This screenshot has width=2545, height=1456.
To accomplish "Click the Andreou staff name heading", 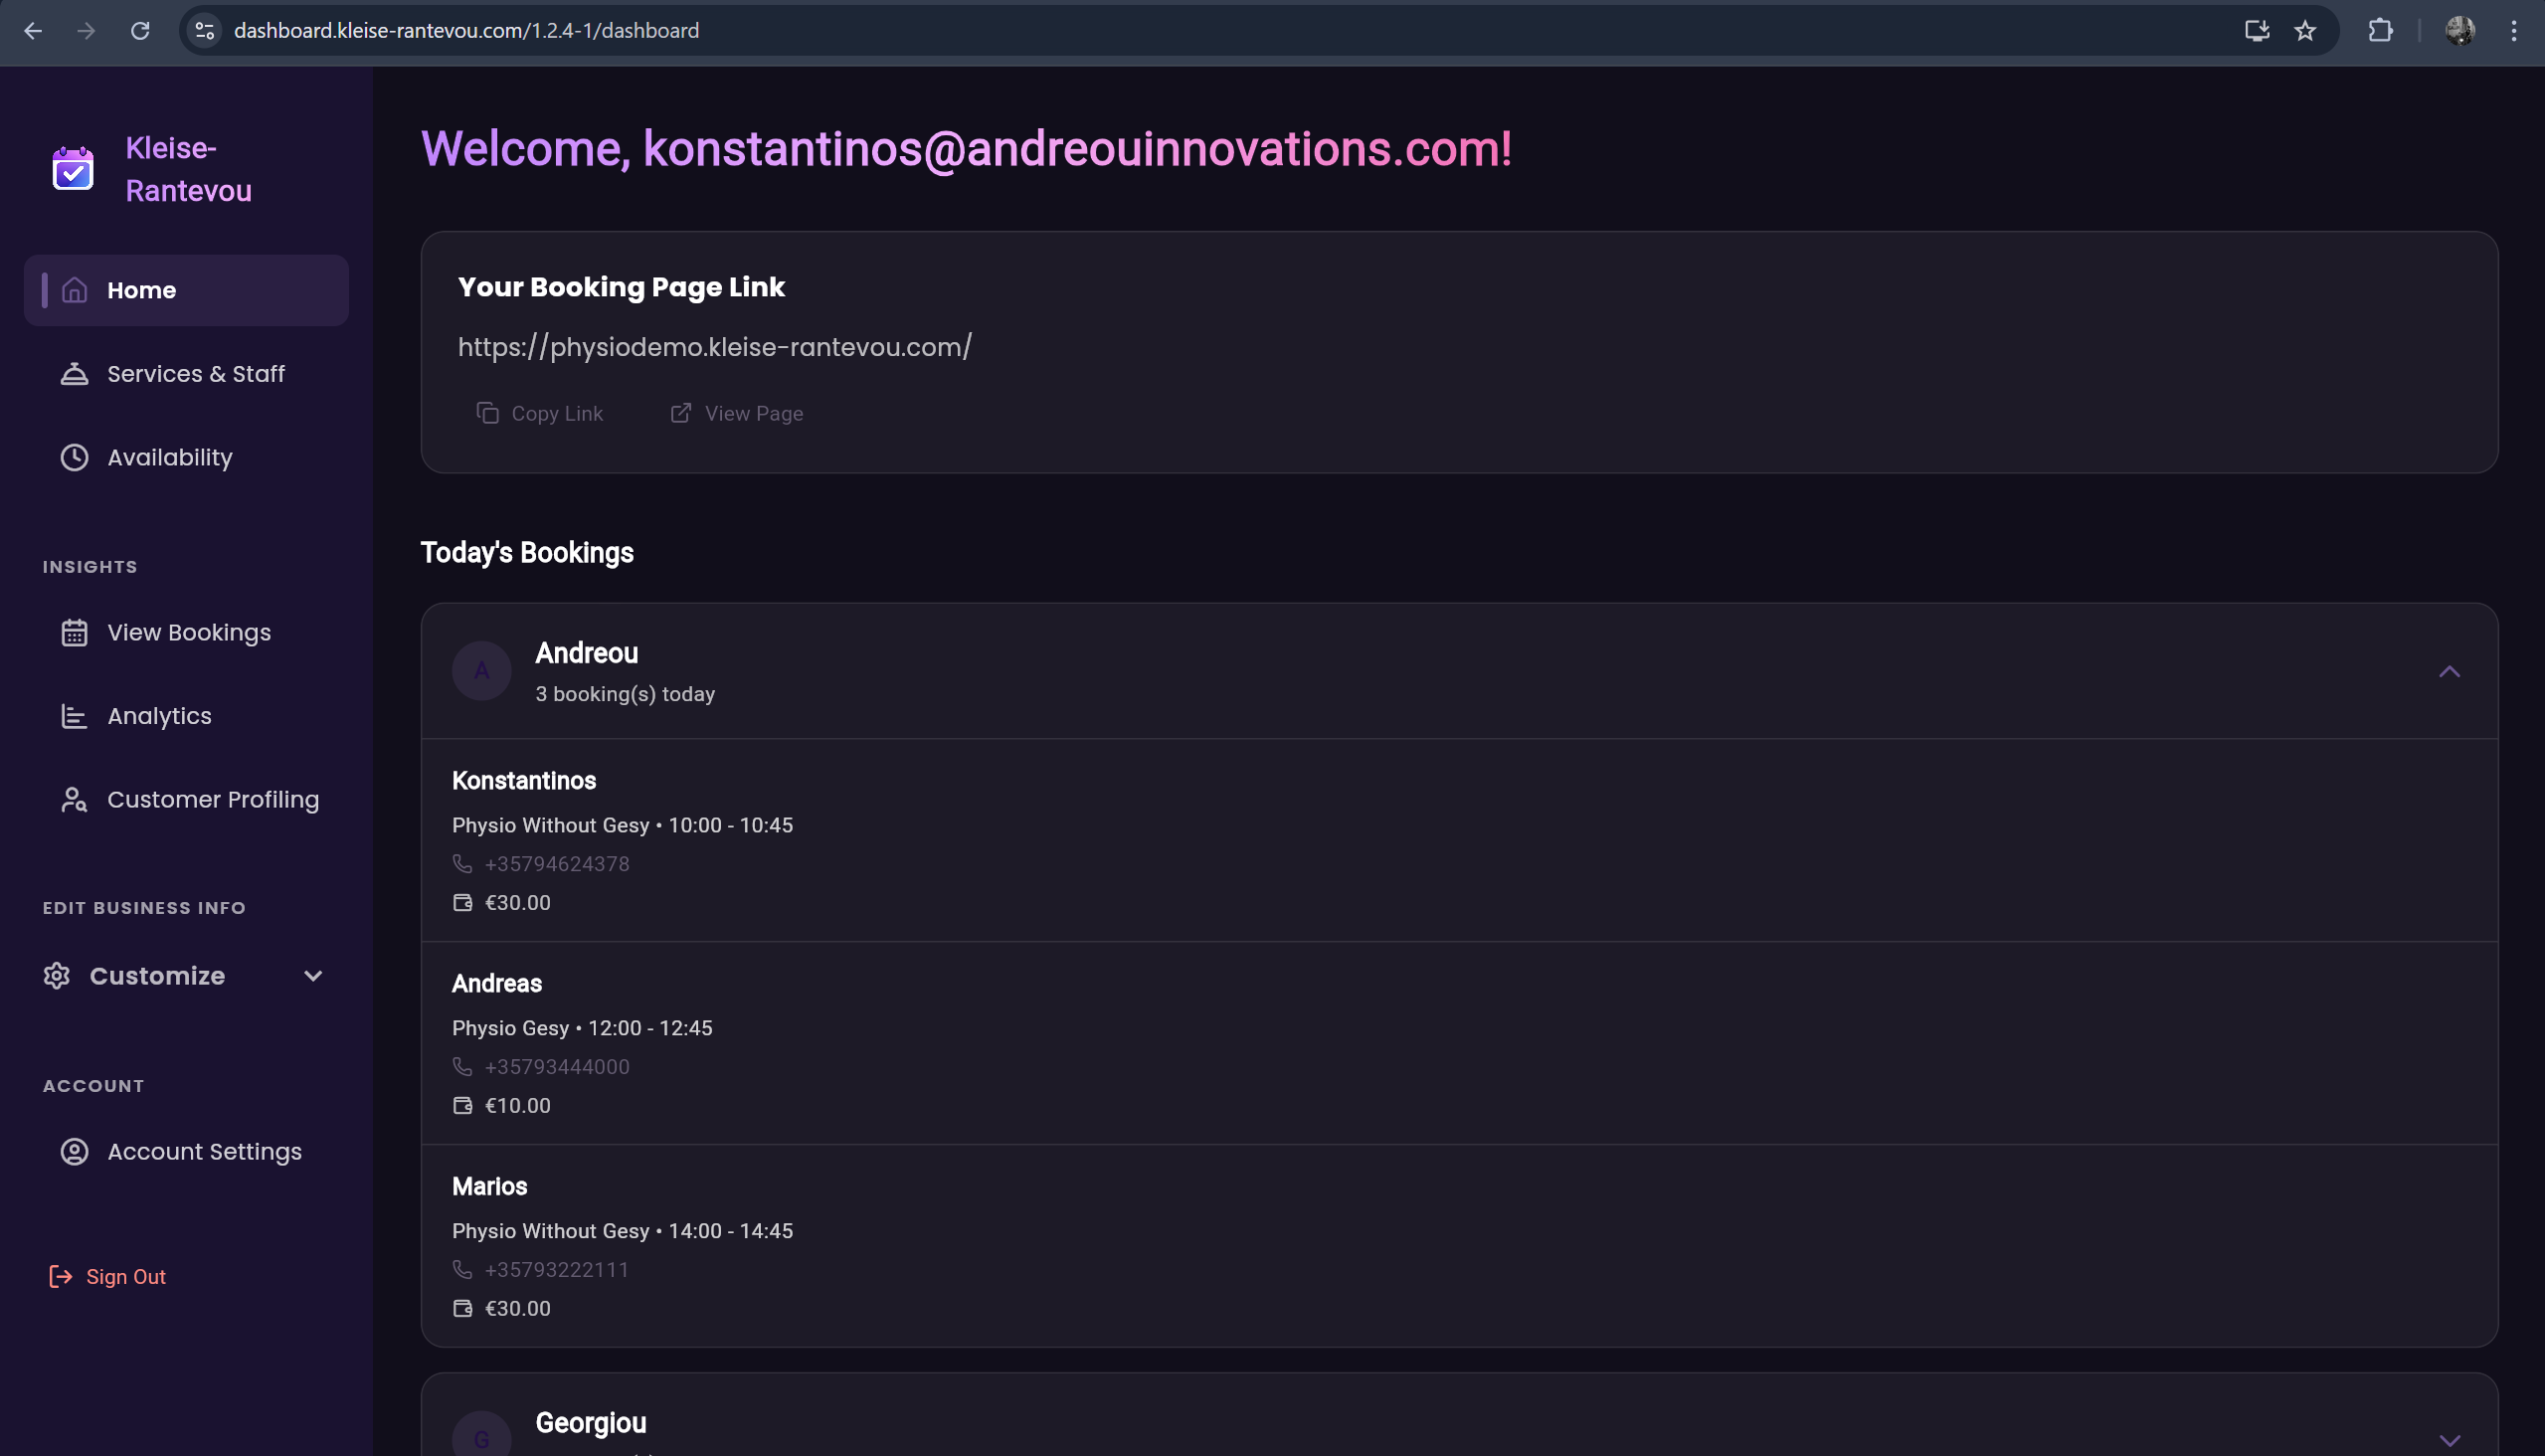I will tap(587, 653).
